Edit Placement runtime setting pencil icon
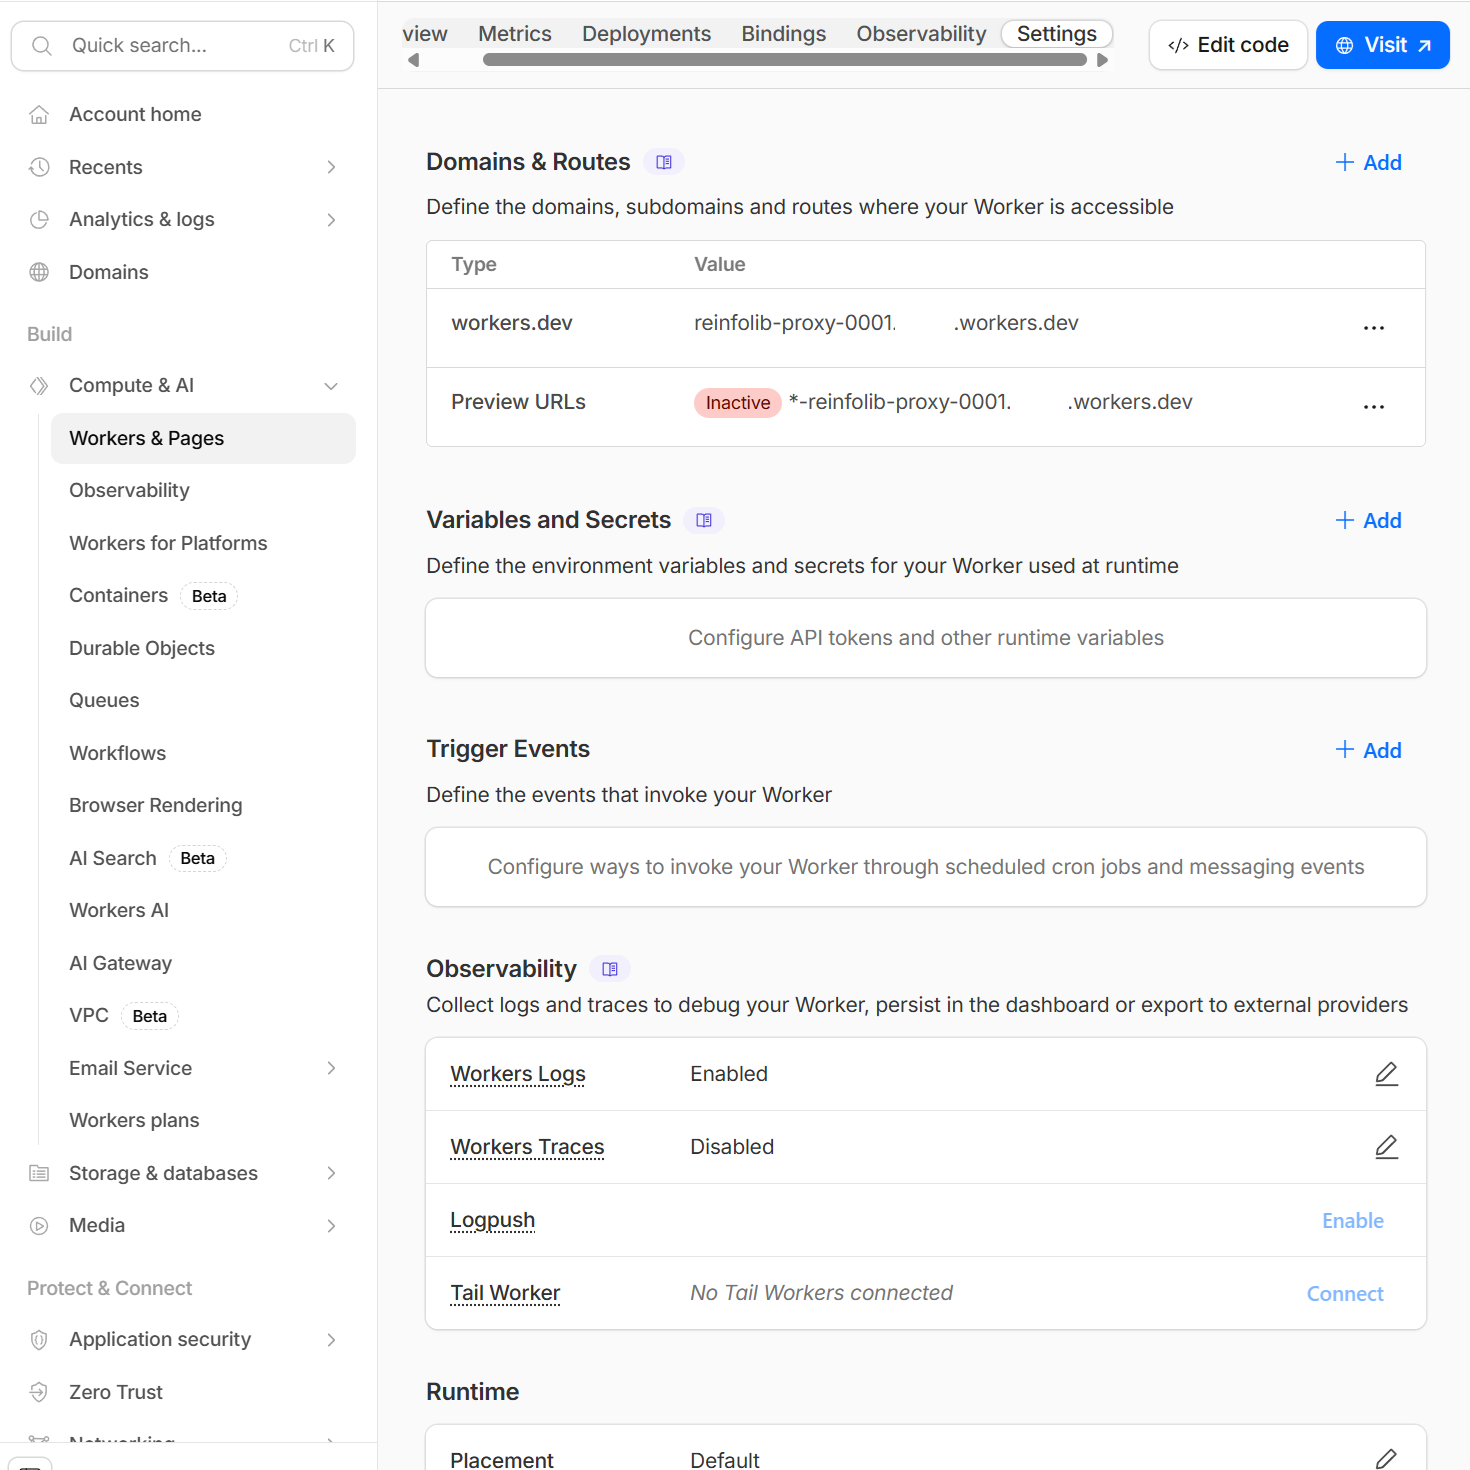Image resolution: width=1470 pixels, height=1470 pixels. pyautogui.click(x=1386, y=1458)
